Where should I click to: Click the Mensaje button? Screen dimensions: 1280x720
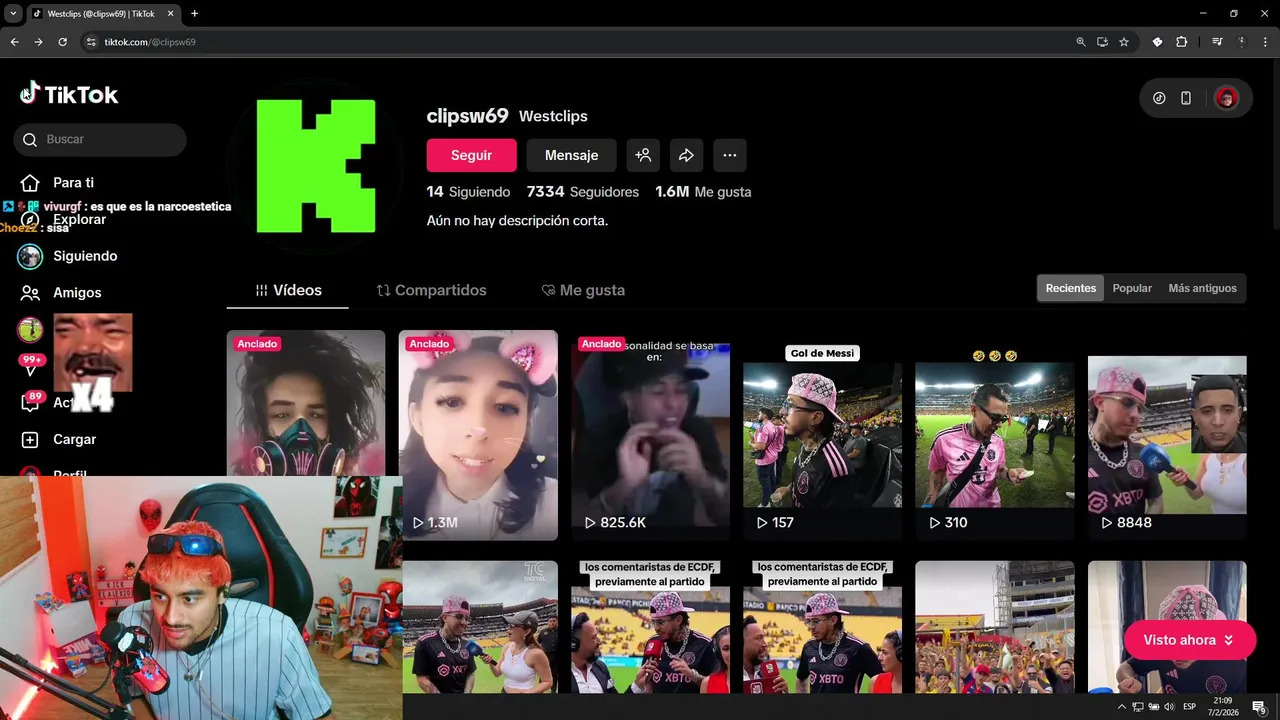pos(571,155)
